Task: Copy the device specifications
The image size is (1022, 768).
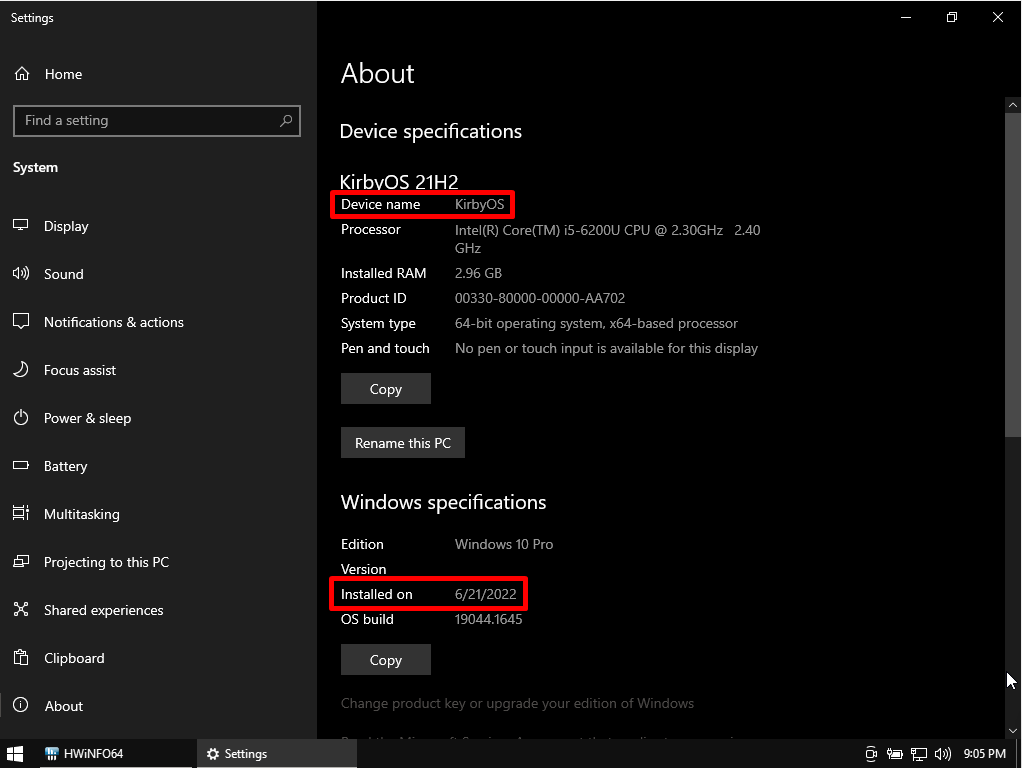Action: pos(386,389)
